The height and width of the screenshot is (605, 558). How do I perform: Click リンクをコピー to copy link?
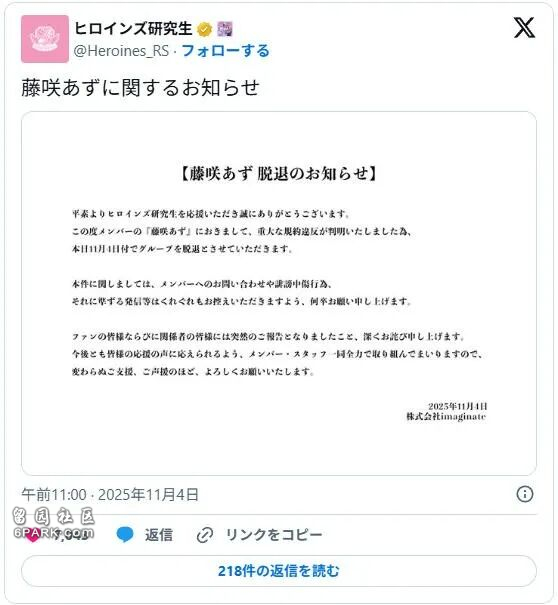pos(274,535)
